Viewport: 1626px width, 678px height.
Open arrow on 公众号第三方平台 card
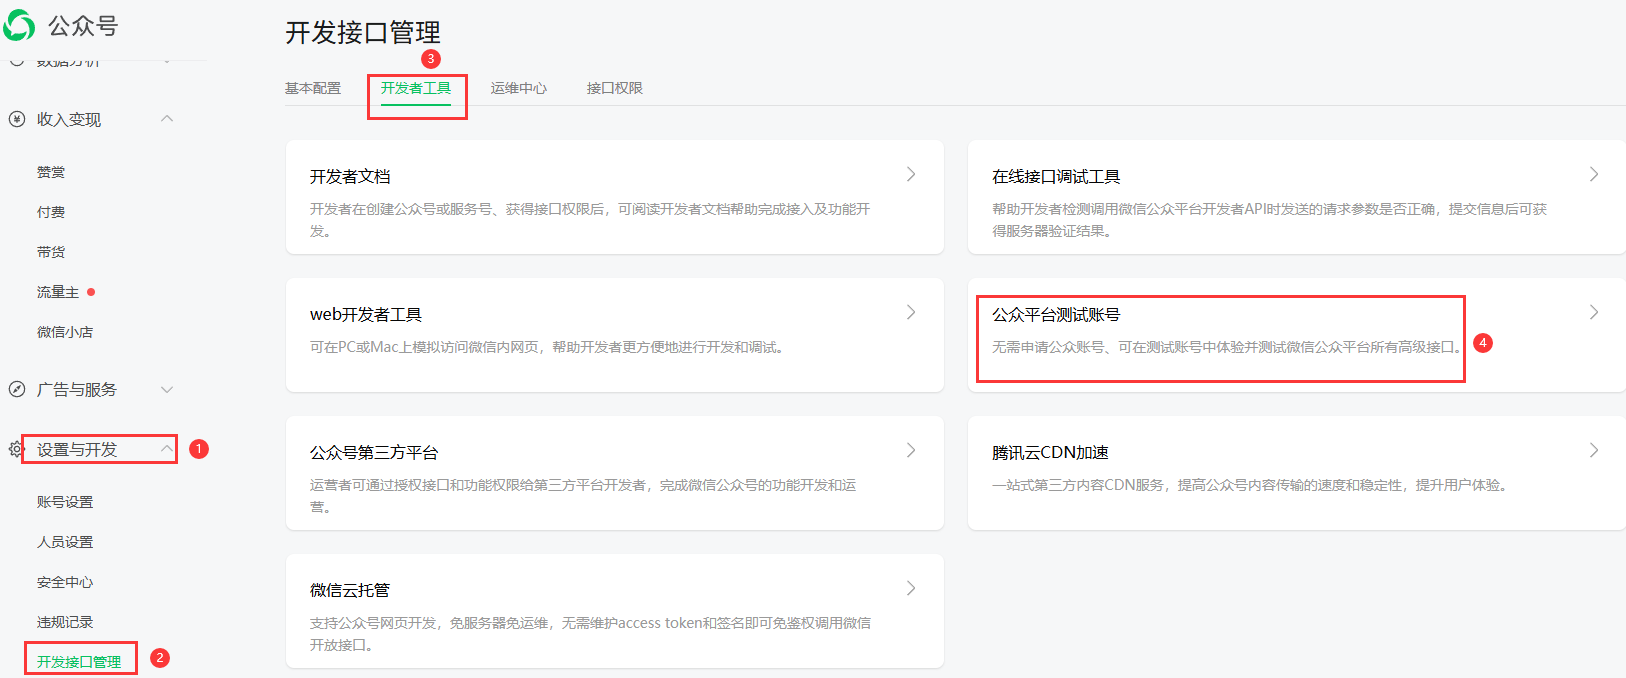tap(911, 450)
